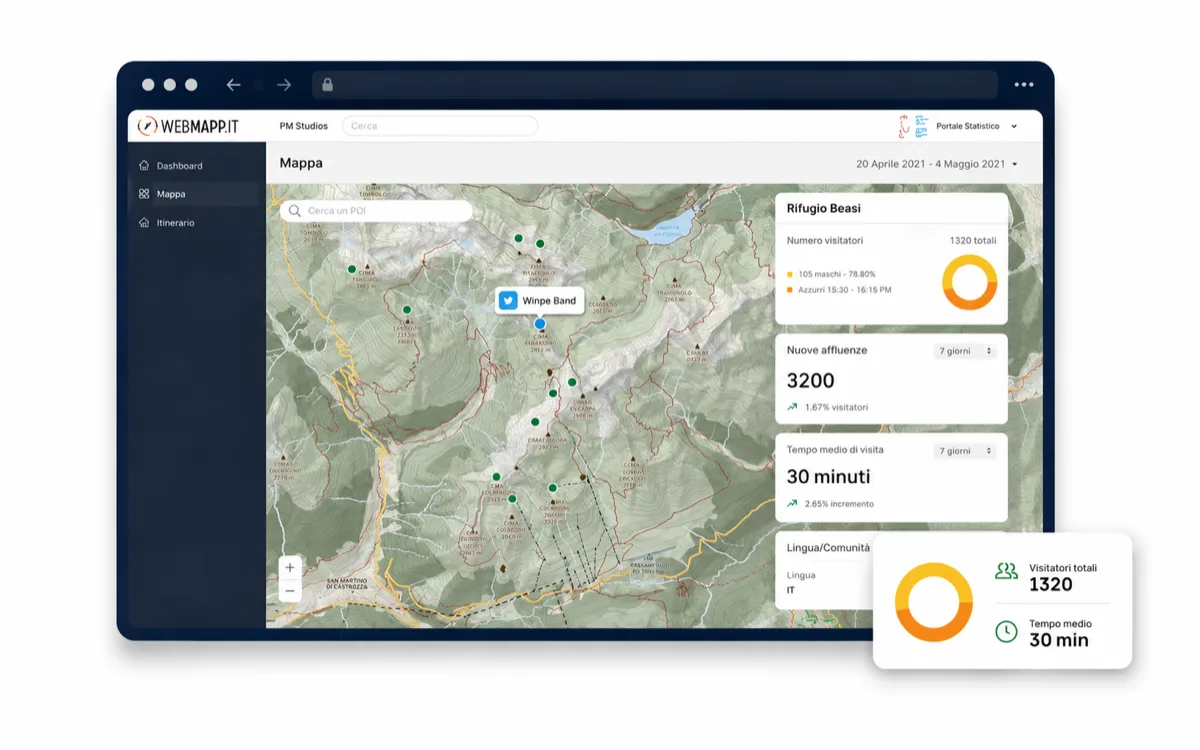Click the Itinerario icon in sidebar
1200x750 pixels.
[144, 223]
